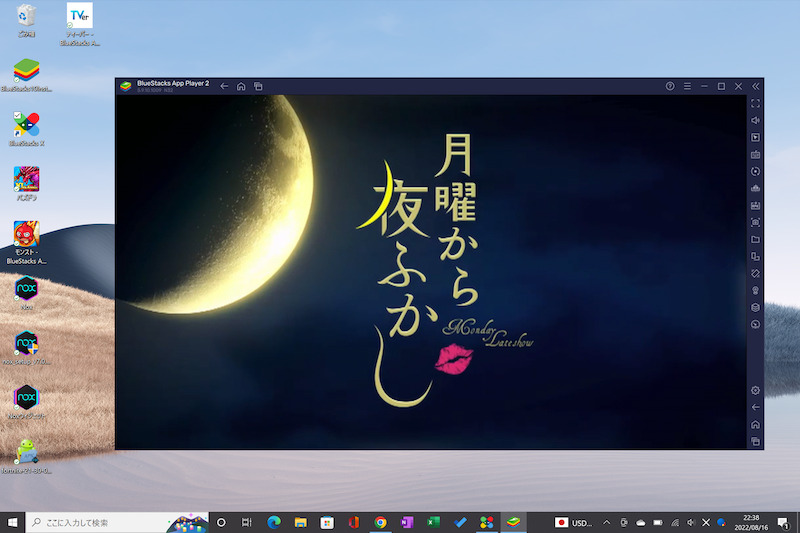Open multi-instance manager in sidebar
This screenshot has height=533, width=800.
[x=756, y=307]
